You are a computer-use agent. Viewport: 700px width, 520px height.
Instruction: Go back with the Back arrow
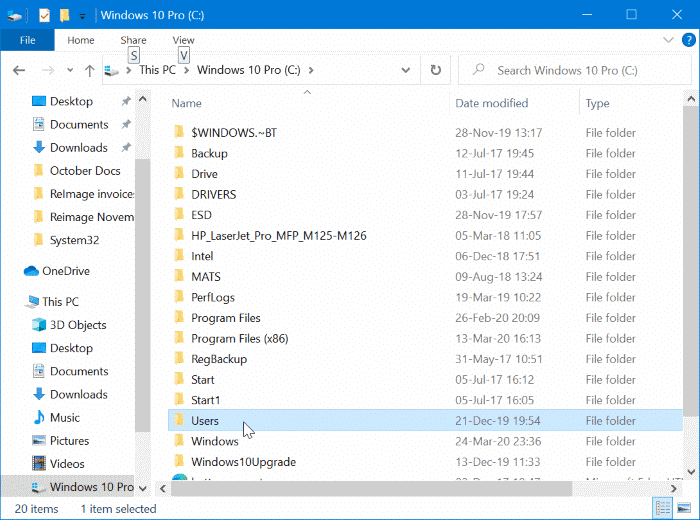pos(19,71)
